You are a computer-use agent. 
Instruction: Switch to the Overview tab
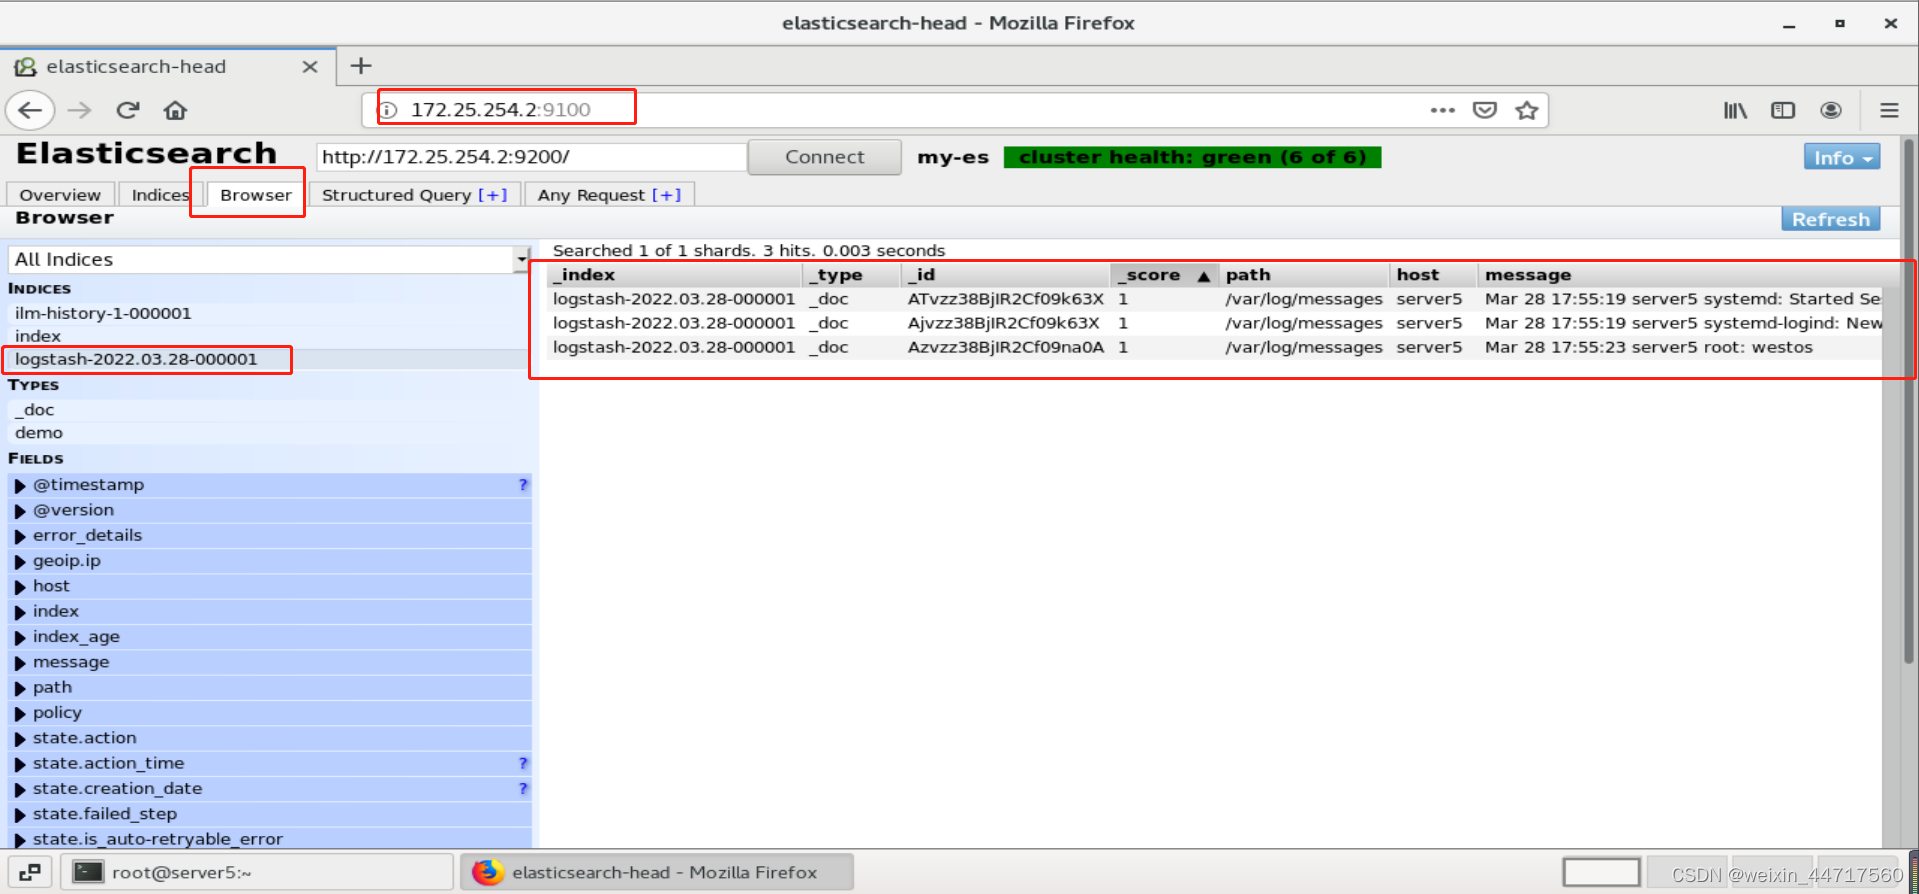click(60, 195)
